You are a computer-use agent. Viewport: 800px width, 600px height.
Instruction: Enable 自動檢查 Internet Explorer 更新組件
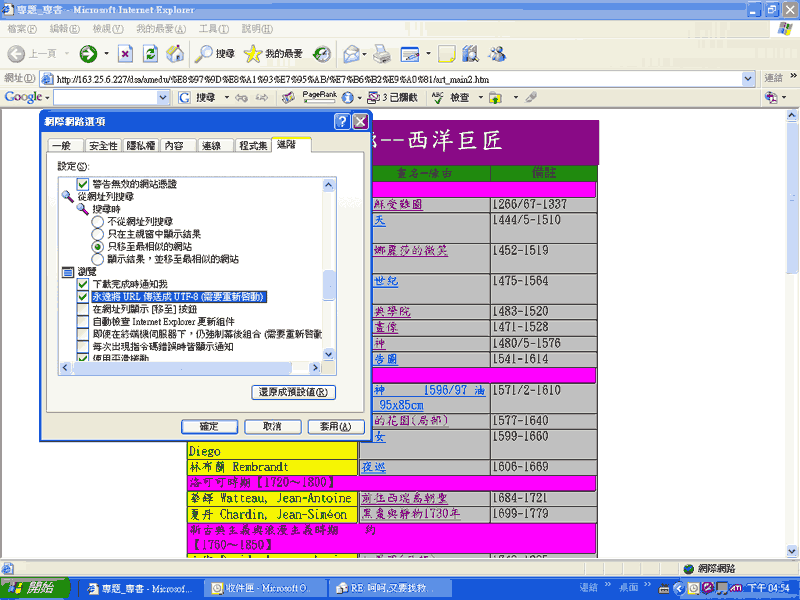click(83, 322)
